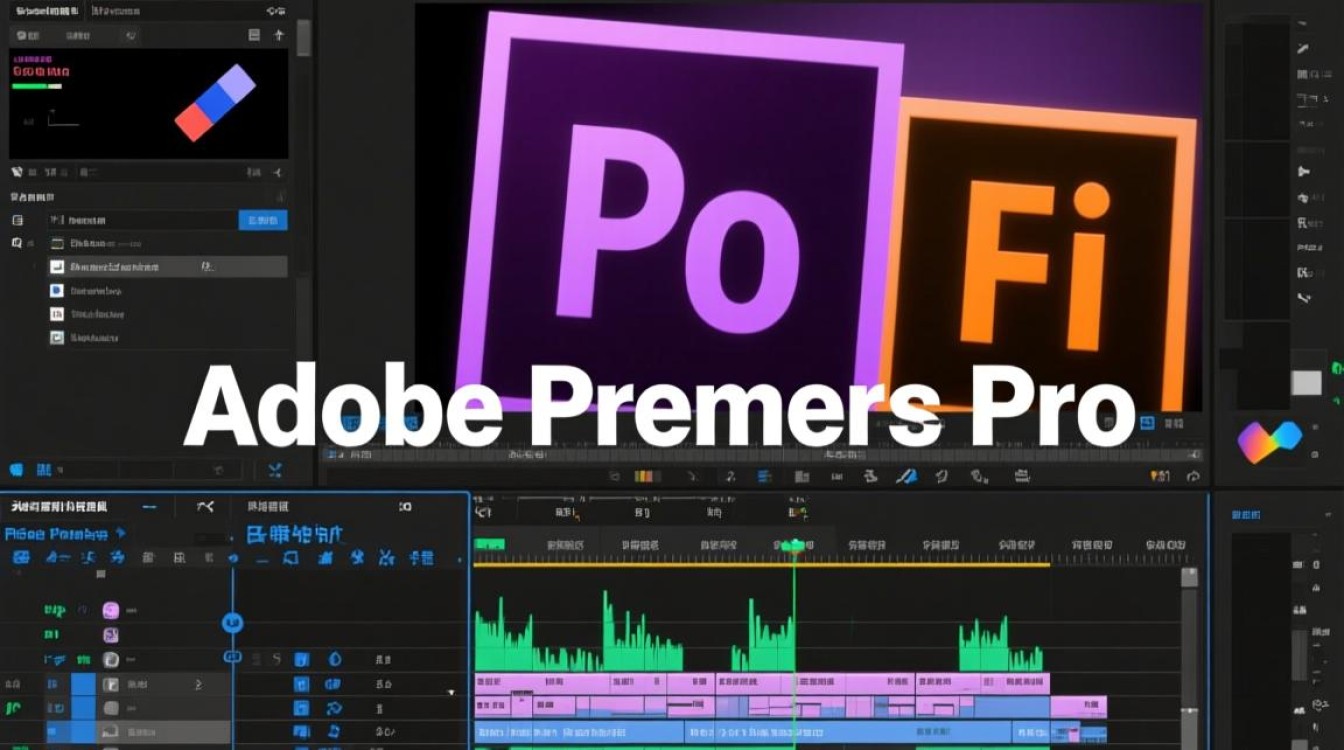Expand the blue arrow beside the blue sequence title
1344x750 pixels.
coord(121,533)
